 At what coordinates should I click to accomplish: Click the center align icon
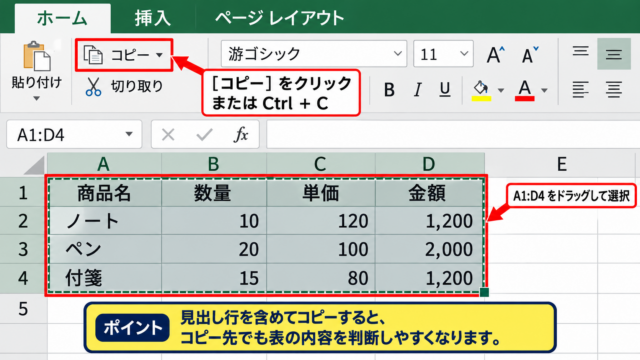[614, 89]
